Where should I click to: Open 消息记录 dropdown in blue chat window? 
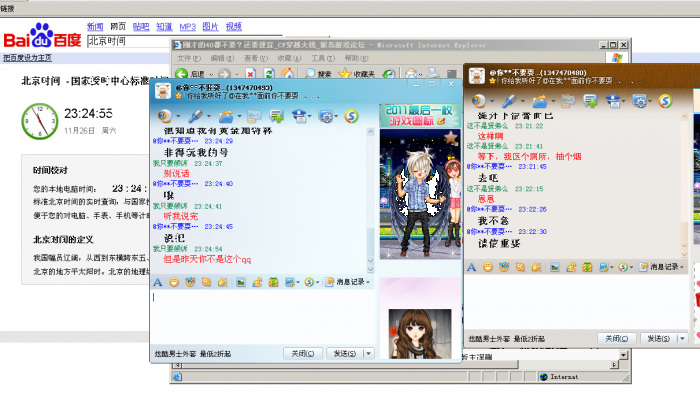pyautogui.click(x=348, y=282)
